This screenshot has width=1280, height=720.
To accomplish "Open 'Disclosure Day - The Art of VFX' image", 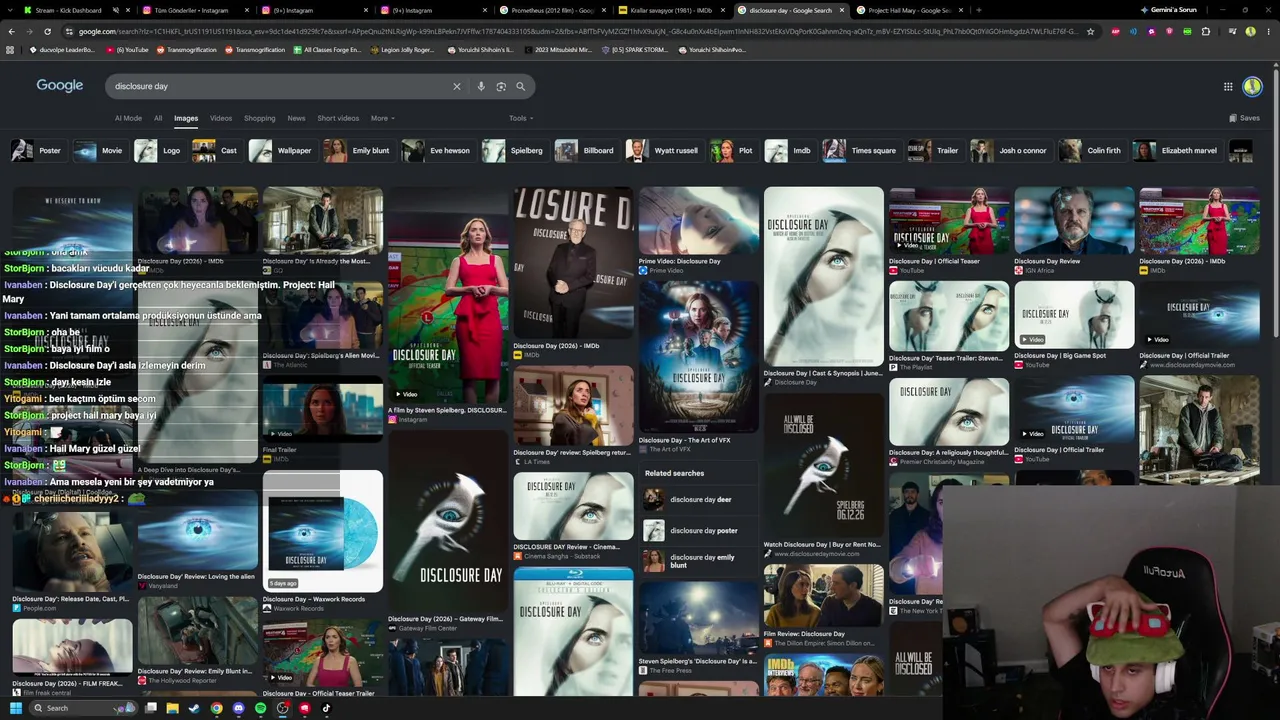I will click(698, 357).
